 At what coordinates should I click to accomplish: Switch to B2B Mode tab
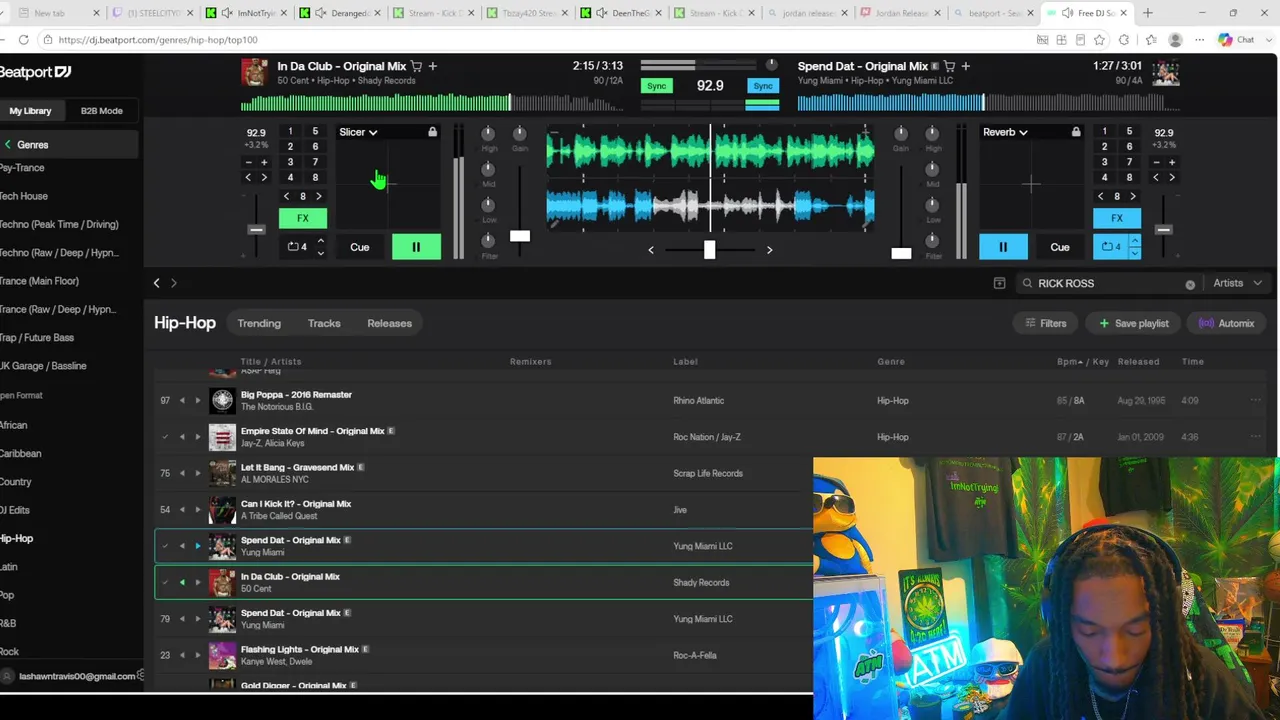tap(101, 111)
